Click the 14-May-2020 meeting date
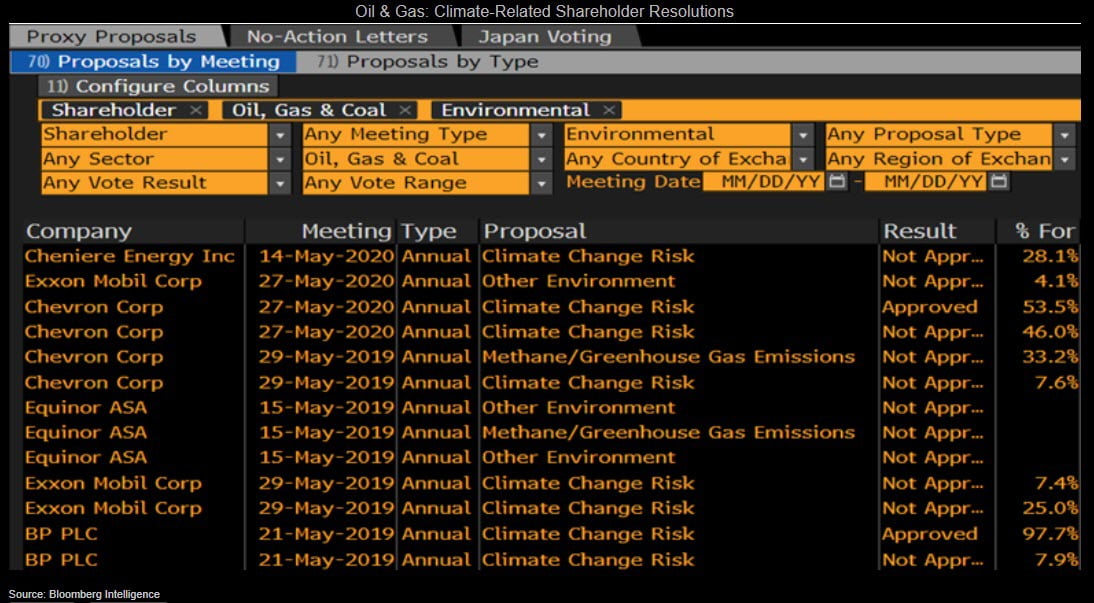Screen dimensions: 1094x603 [x=327, y=256]
